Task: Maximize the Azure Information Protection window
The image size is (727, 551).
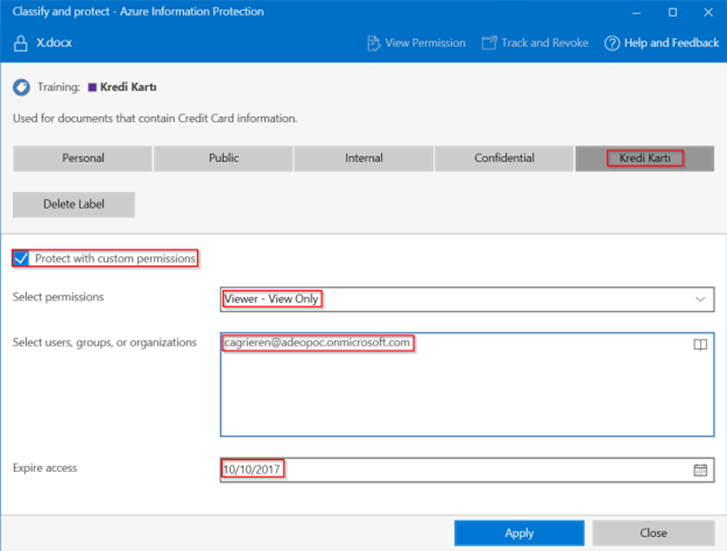Action: pyautogui.click(x=672, y=13)
